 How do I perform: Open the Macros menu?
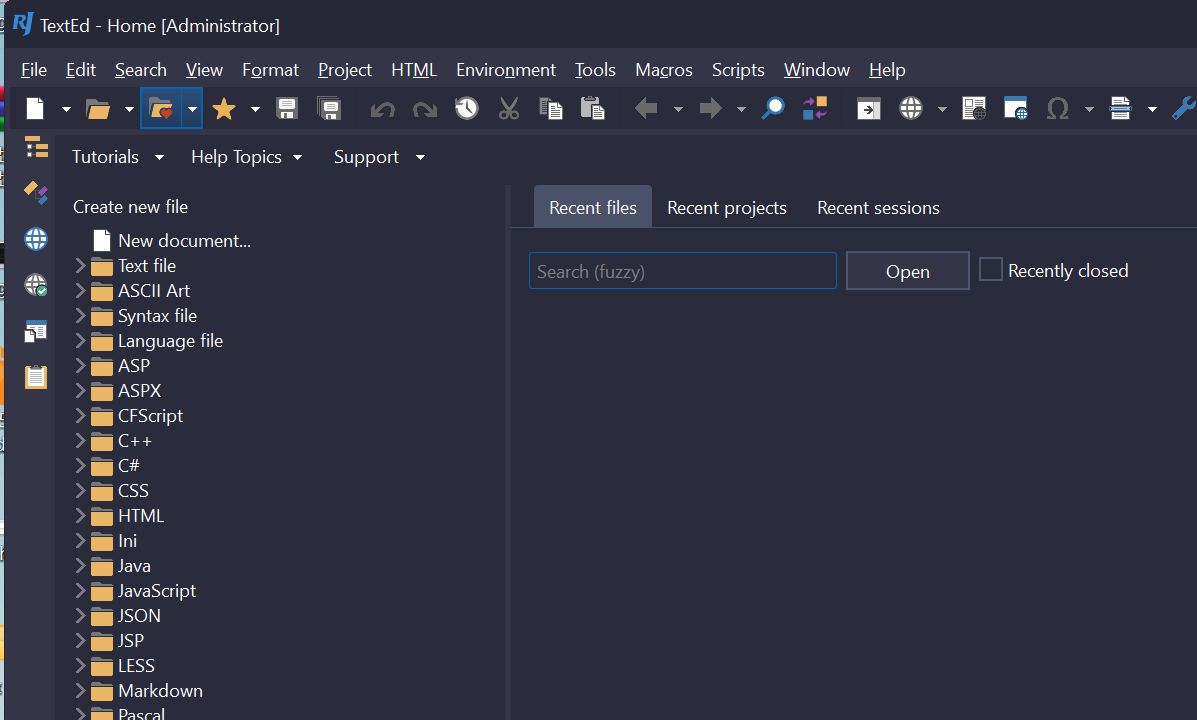point(664,70)
